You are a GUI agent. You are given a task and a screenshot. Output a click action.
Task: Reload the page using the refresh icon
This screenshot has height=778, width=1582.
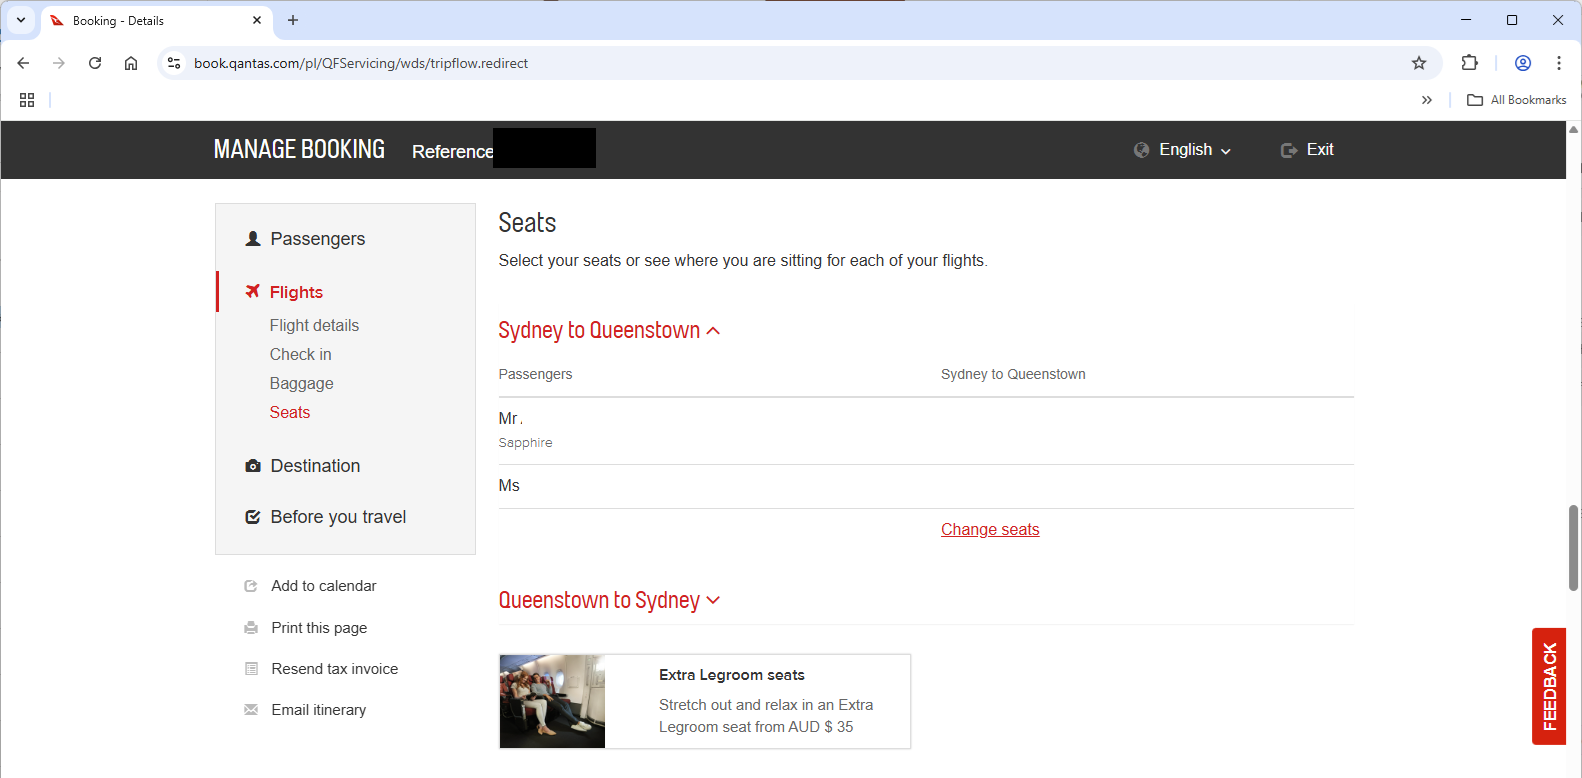coord(95,63)
